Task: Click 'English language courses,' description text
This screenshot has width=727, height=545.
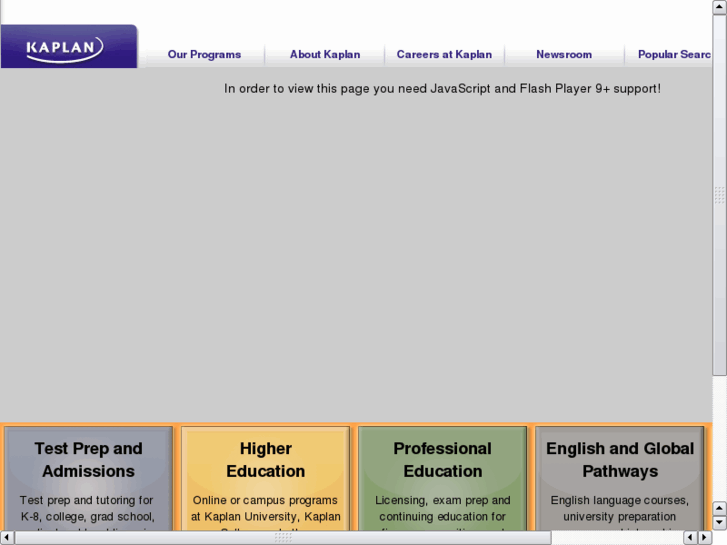Action: (620, 500)
